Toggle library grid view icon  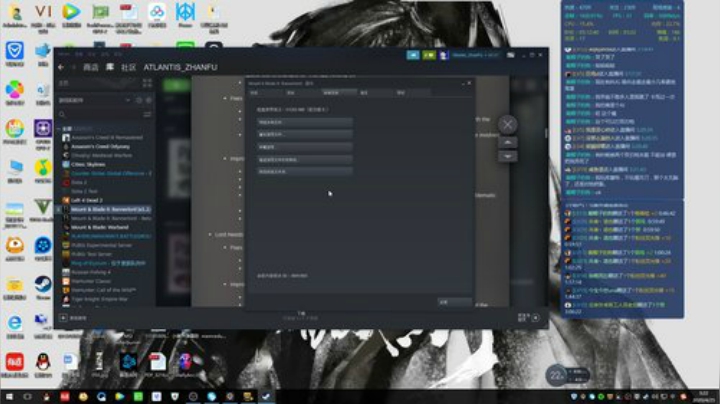click(147, 83)
